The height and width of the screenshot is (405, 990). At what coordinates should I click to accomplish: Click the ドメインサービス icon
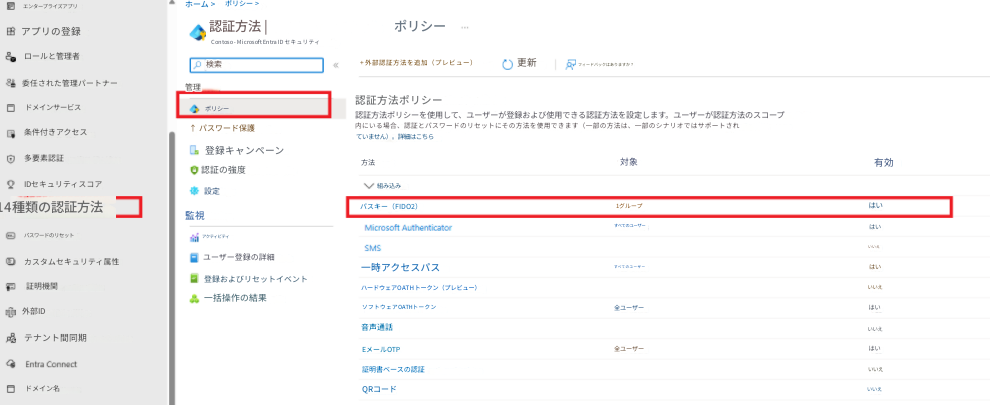pyautogui.click(x=10, y=108)
